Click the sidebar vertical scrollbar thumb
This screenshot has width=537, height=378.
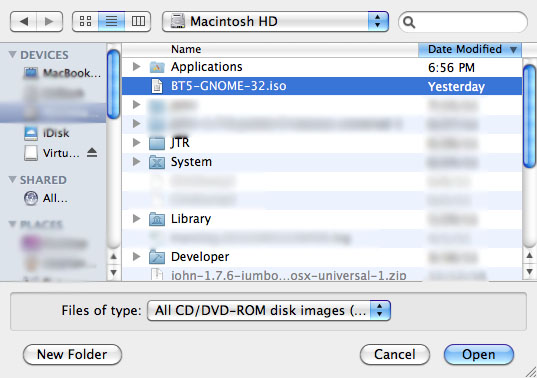tap(114, 84)
